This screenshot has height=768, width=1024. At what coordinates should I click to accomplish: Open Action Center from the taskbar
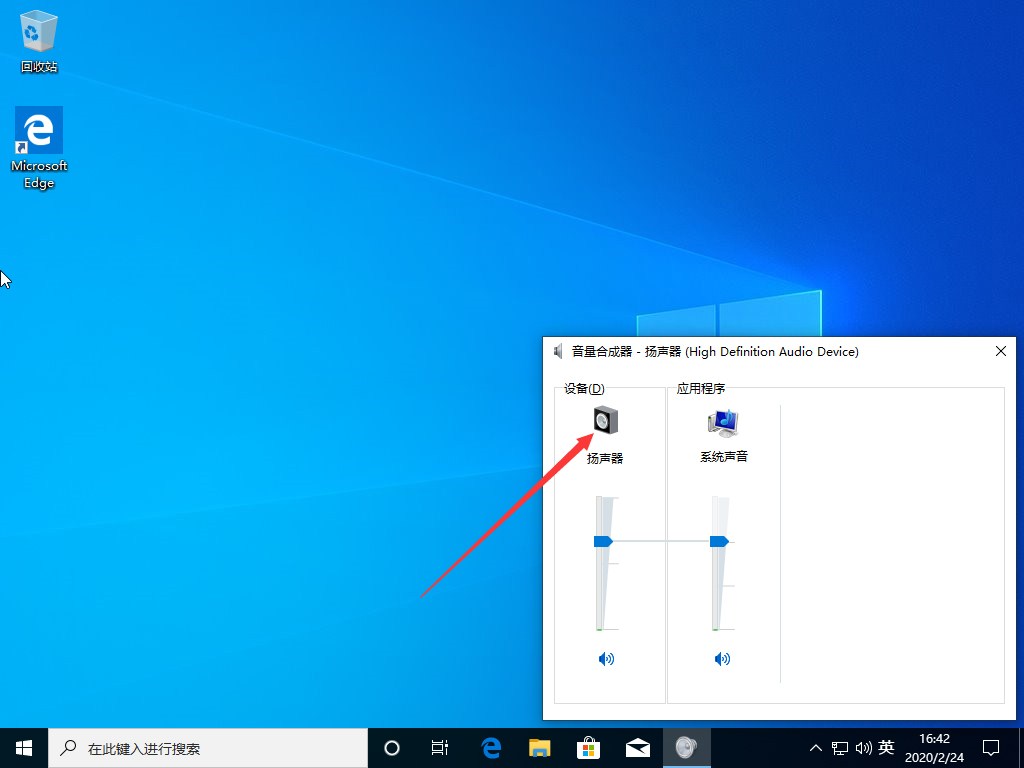[x=991, y=747]
